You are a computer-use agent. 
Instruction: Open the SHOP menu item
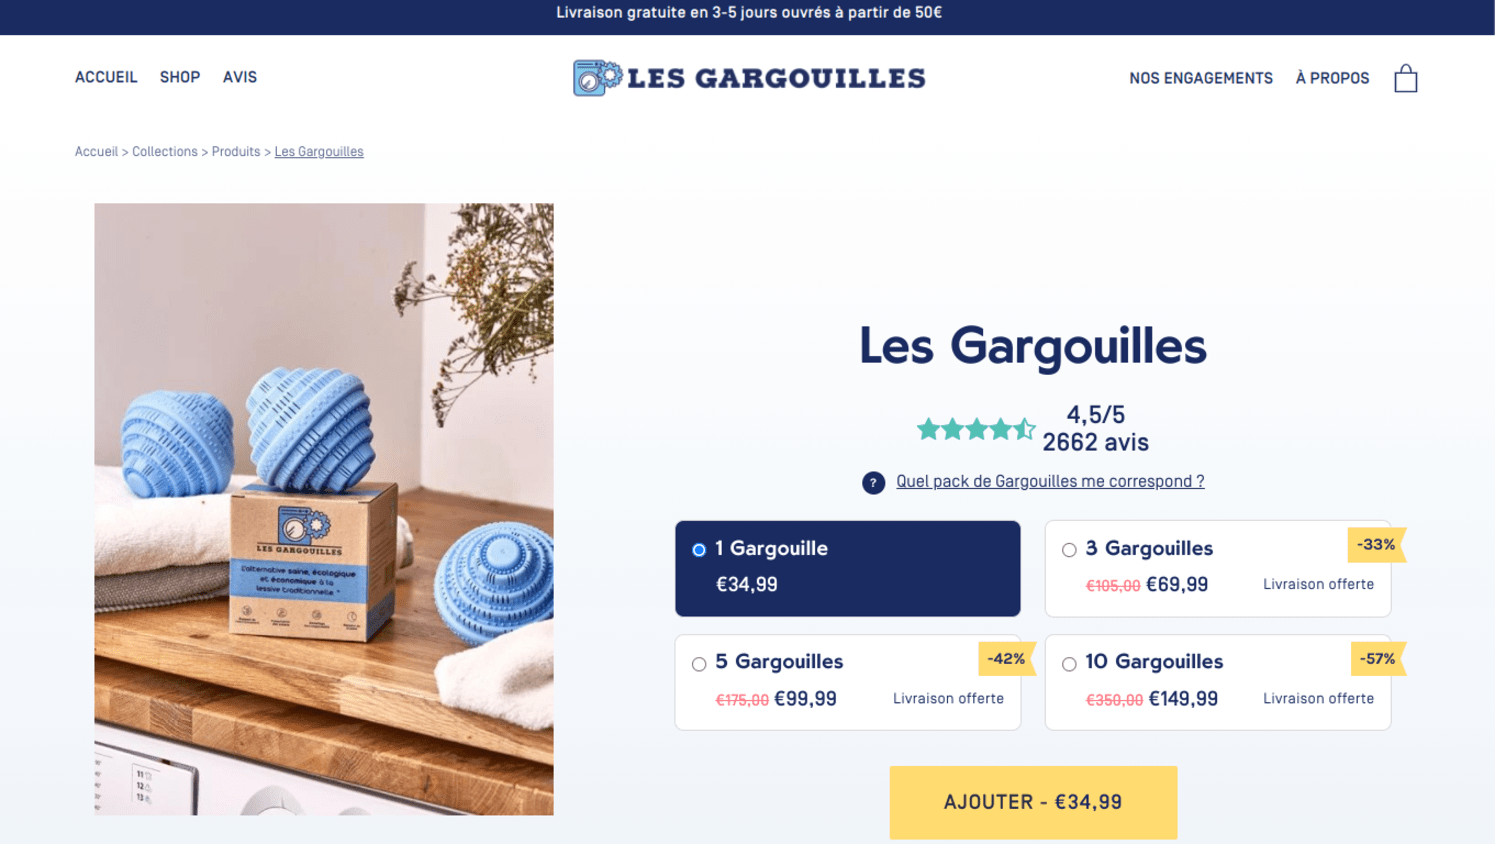(x=180, y=77)
